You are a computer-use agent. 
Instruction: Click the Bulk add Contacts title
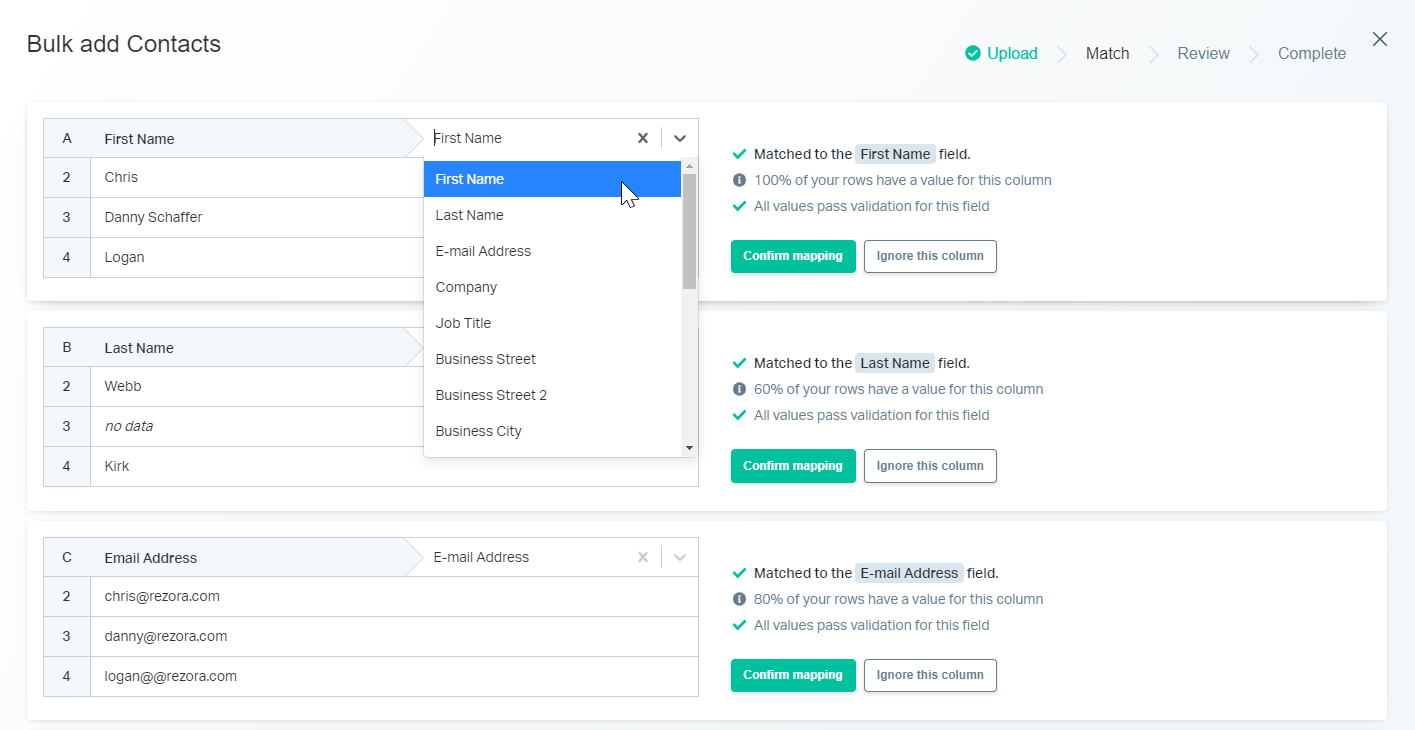124,44
